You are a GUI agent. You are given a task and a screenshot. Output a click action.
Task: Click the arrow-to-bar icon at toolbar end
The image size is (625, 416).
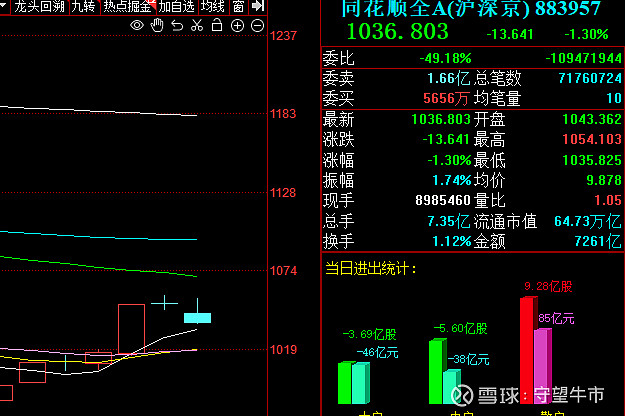tap(258, 6)
